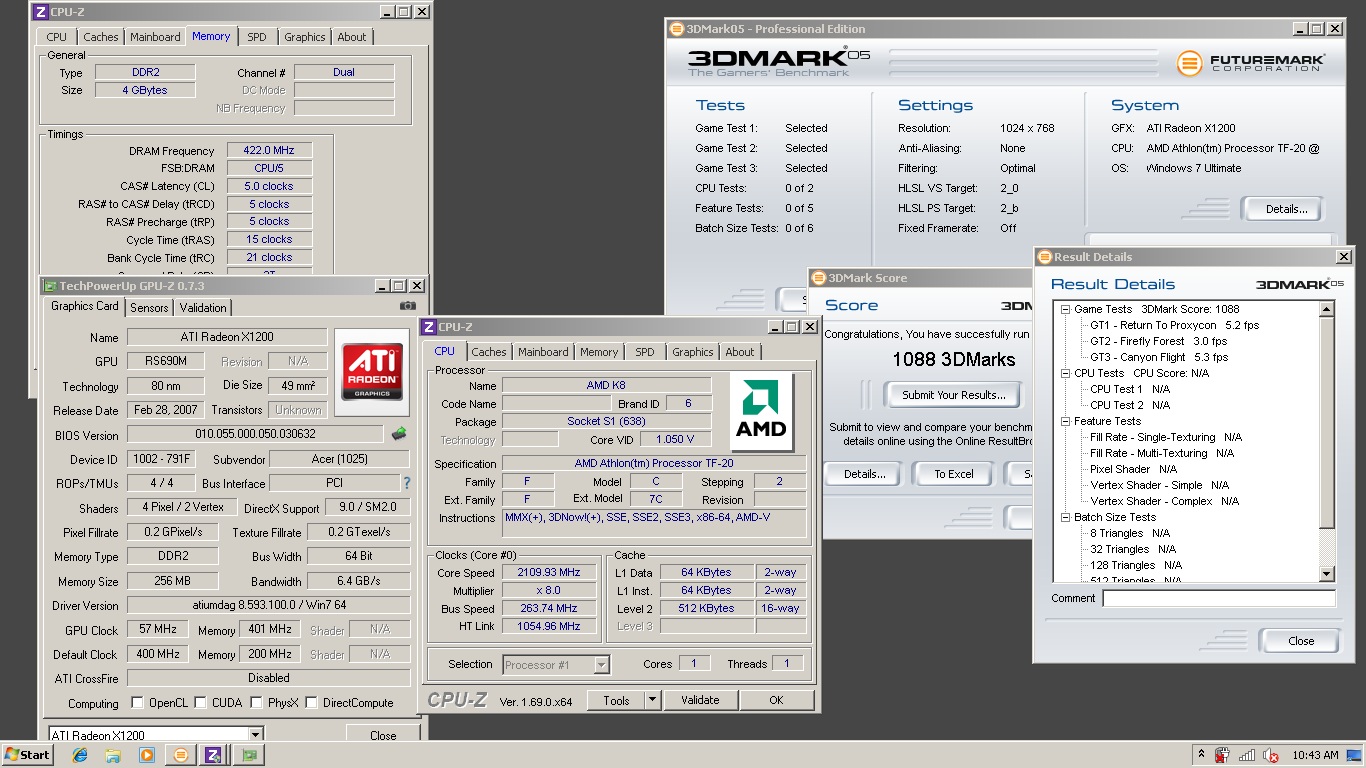Launch Windows Media Player from taskbar
The image size is (1366, 768).
[x=146, y=755]
